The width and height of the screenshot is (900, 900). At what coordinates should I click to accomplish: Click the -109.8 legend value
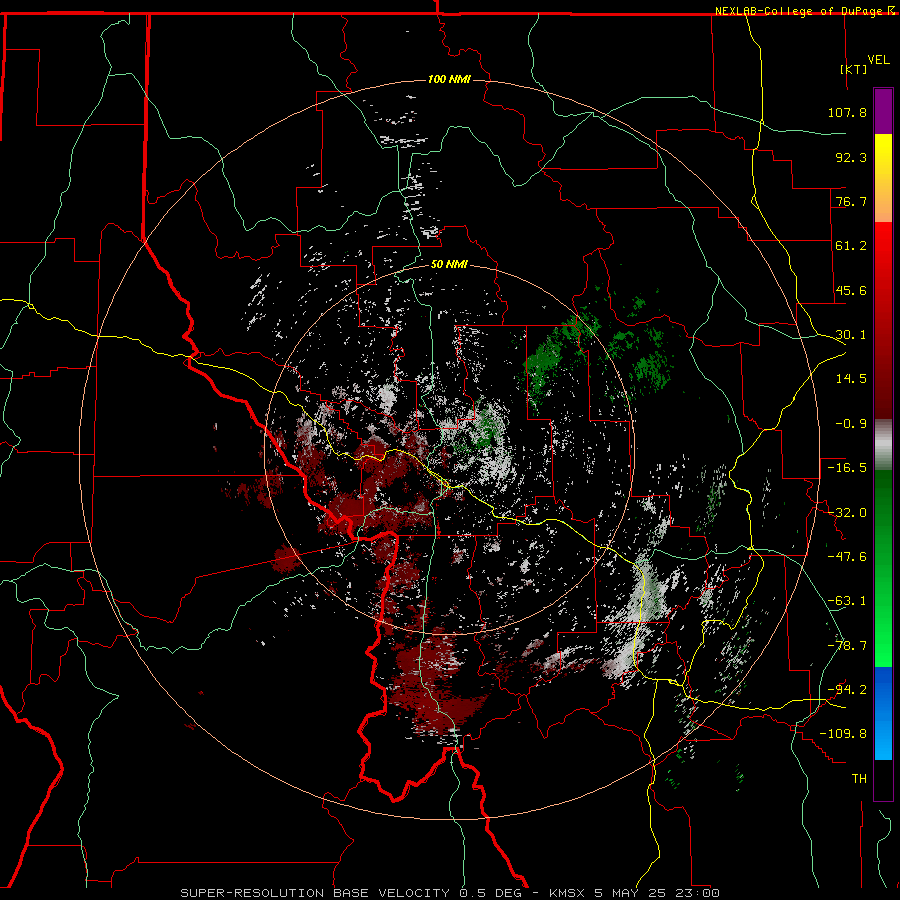pos(843,734)
